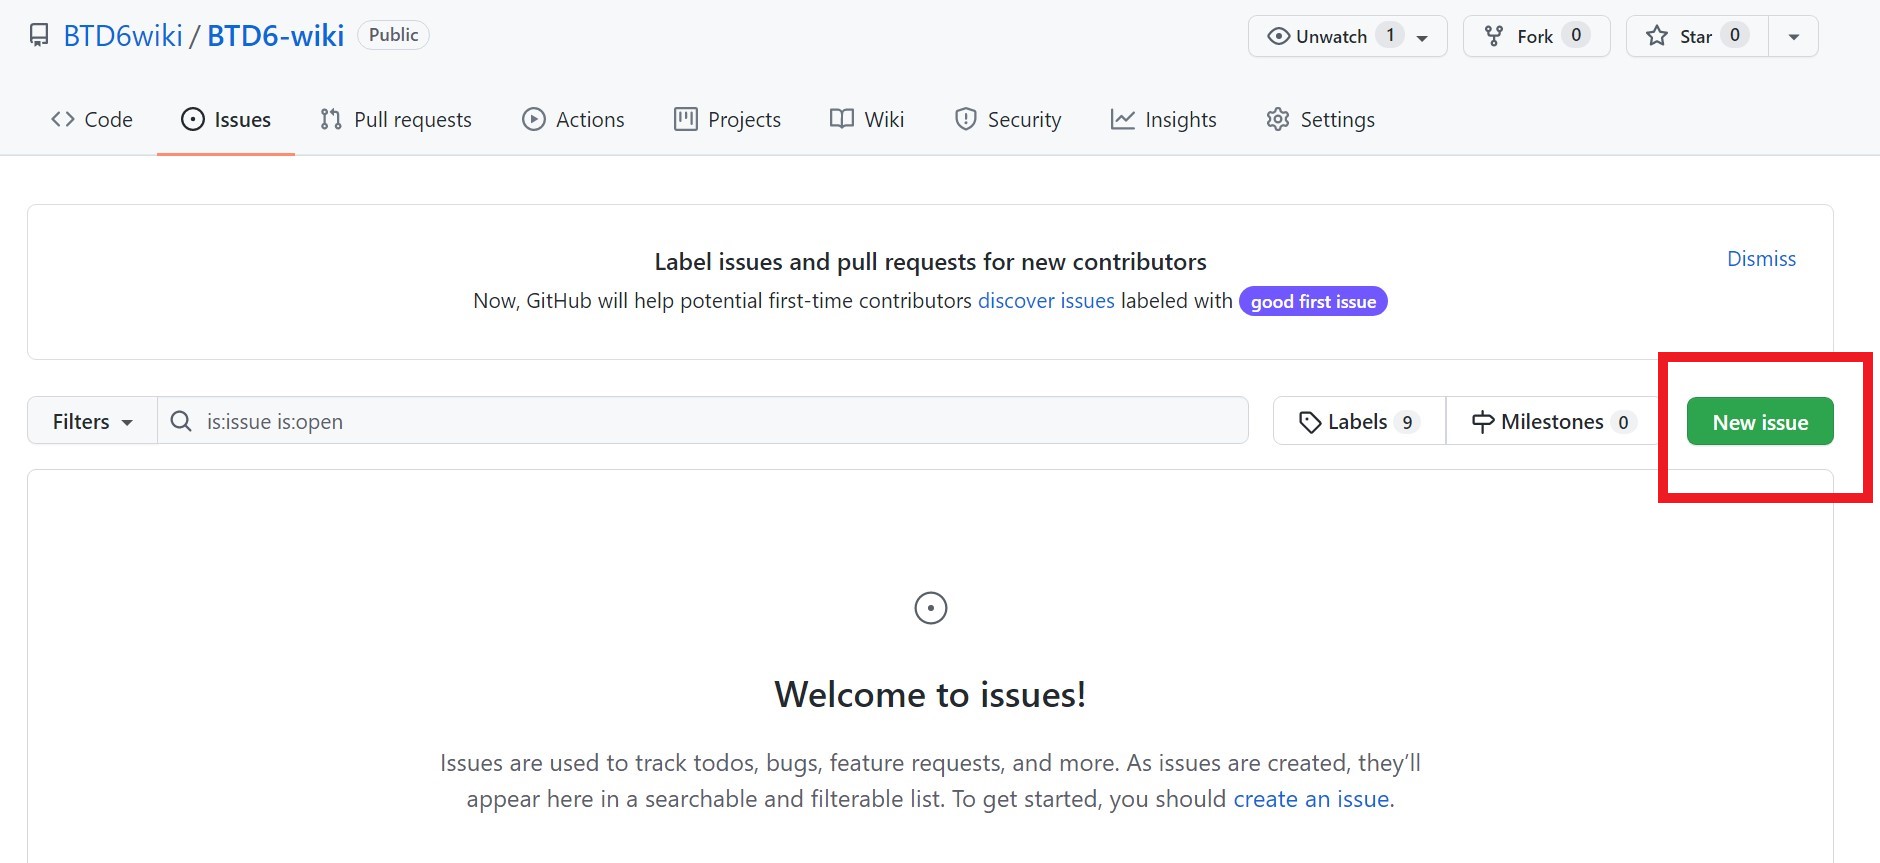Click the Wiki book icon
This screenshot has height=863, width=1880.
point(842,120)
